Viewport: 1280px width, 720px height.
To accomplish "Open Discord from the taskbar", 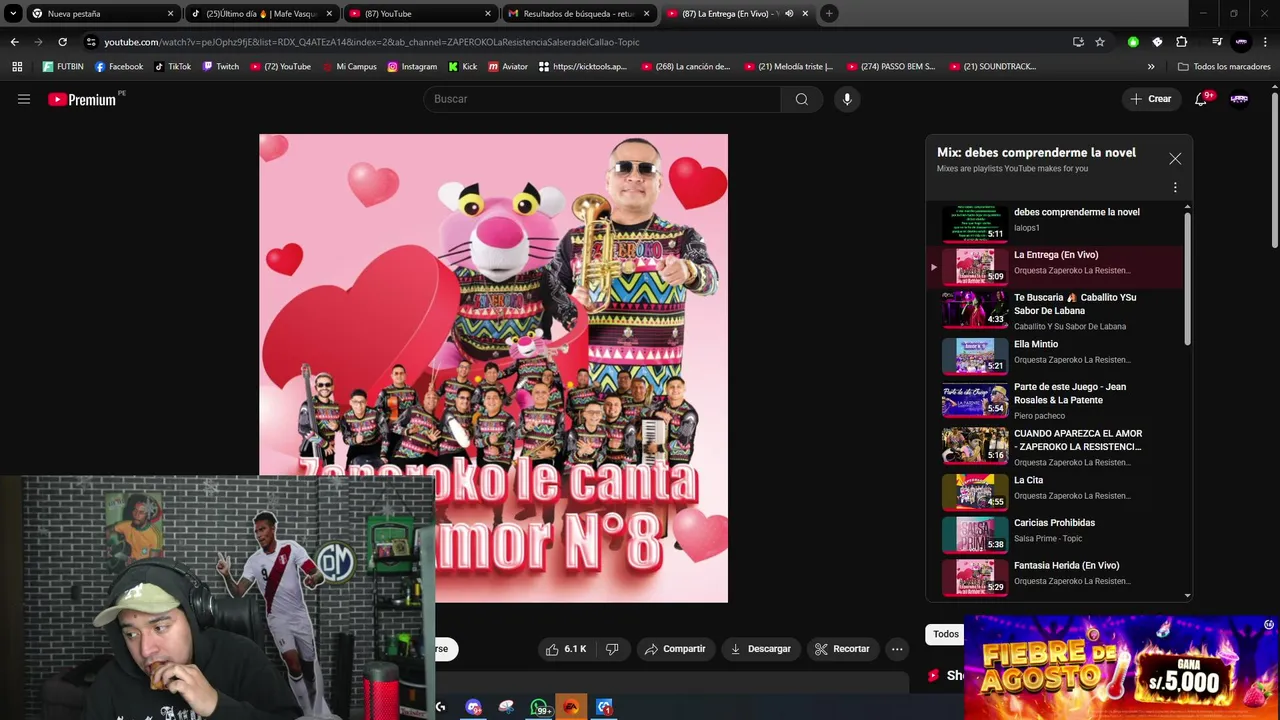I will coord(473,707).
